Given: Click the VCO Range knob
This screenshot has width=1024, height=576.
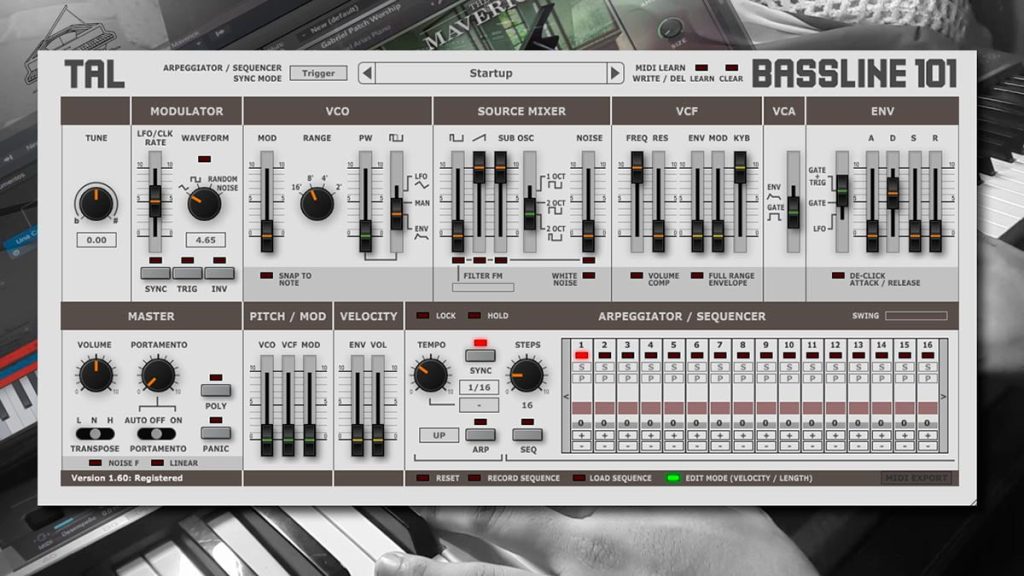Looking at the screenshot, I should [x=317, y=203].
